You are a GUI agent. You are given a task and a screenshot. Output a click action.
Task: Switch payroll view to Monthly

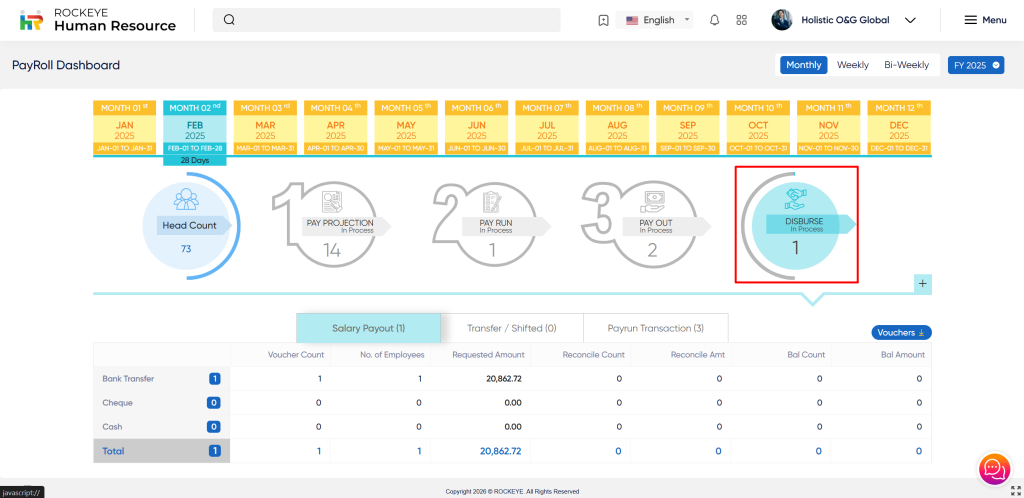click(x=803, y=65)
